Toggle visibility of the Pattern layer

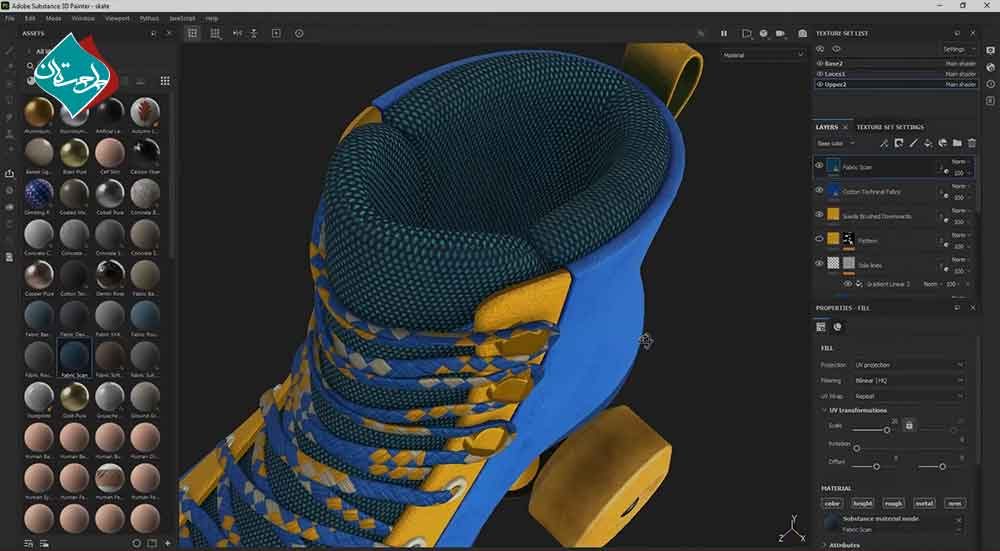820,239
